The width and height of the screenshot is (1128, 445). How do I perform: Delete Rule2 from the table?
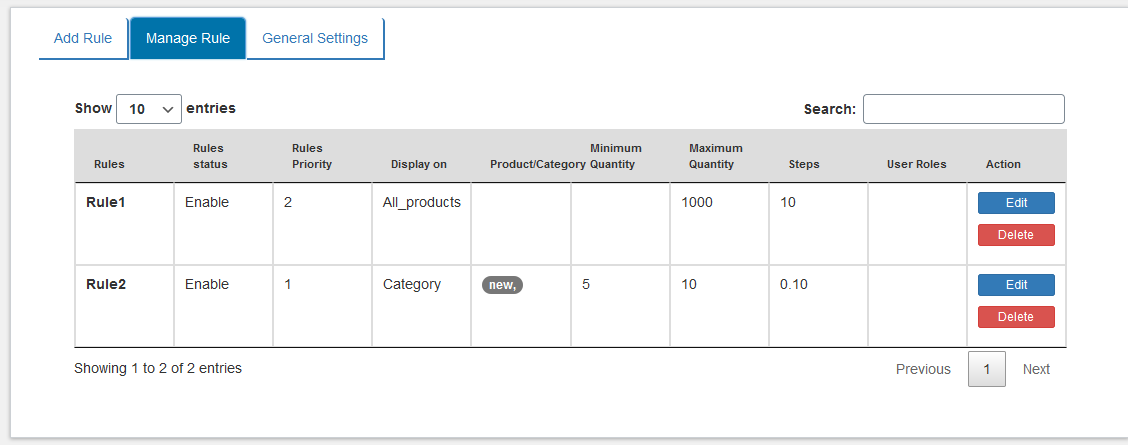[x=1016, y=317]
